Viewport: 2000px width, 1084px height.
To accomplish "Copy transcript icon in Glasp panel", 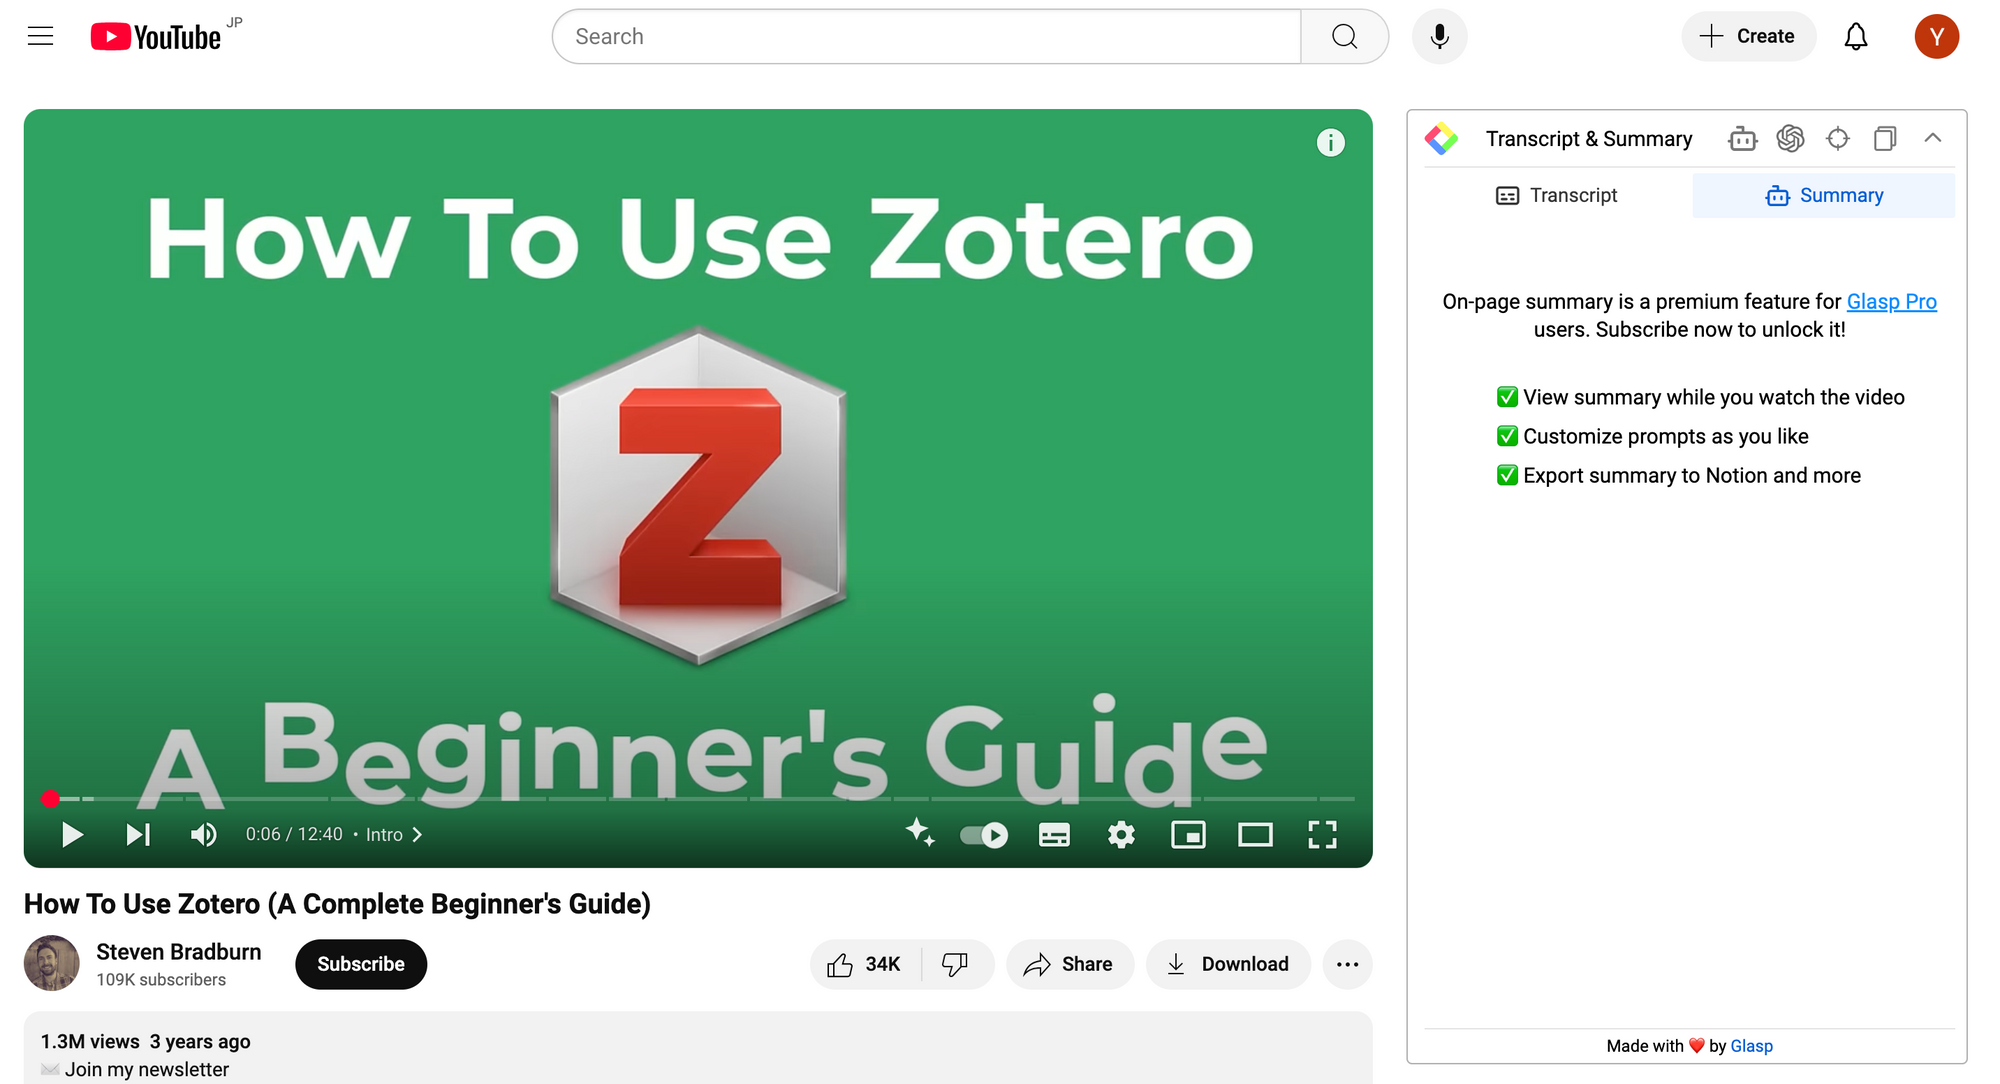I will point(1885,138).
